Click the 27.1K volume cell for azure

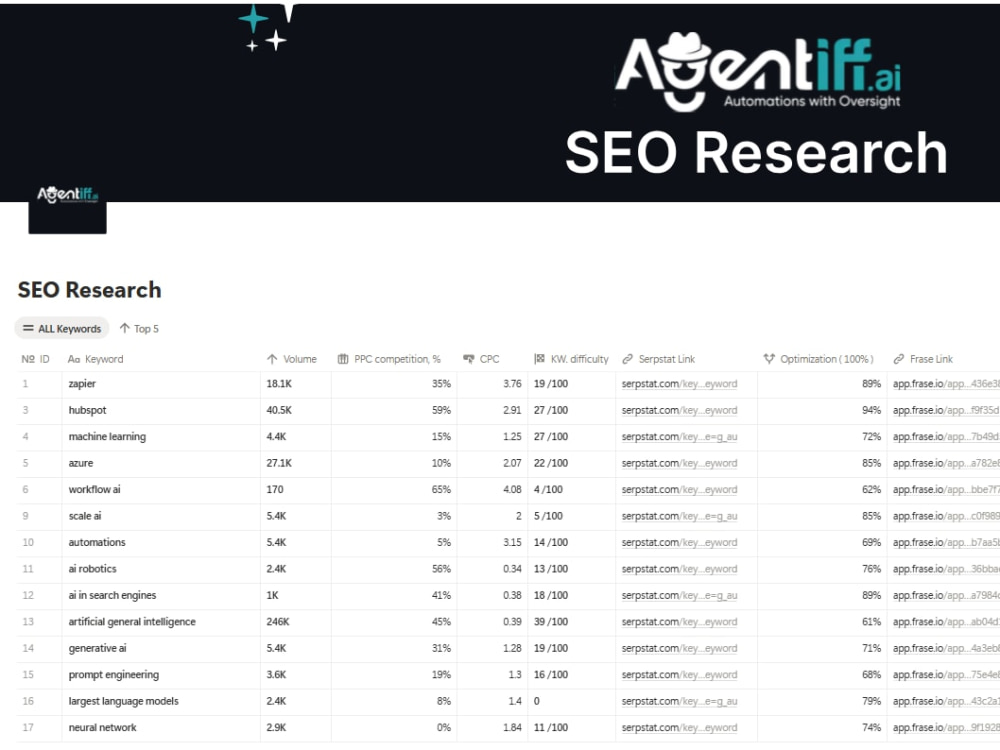tap(295, 463)
